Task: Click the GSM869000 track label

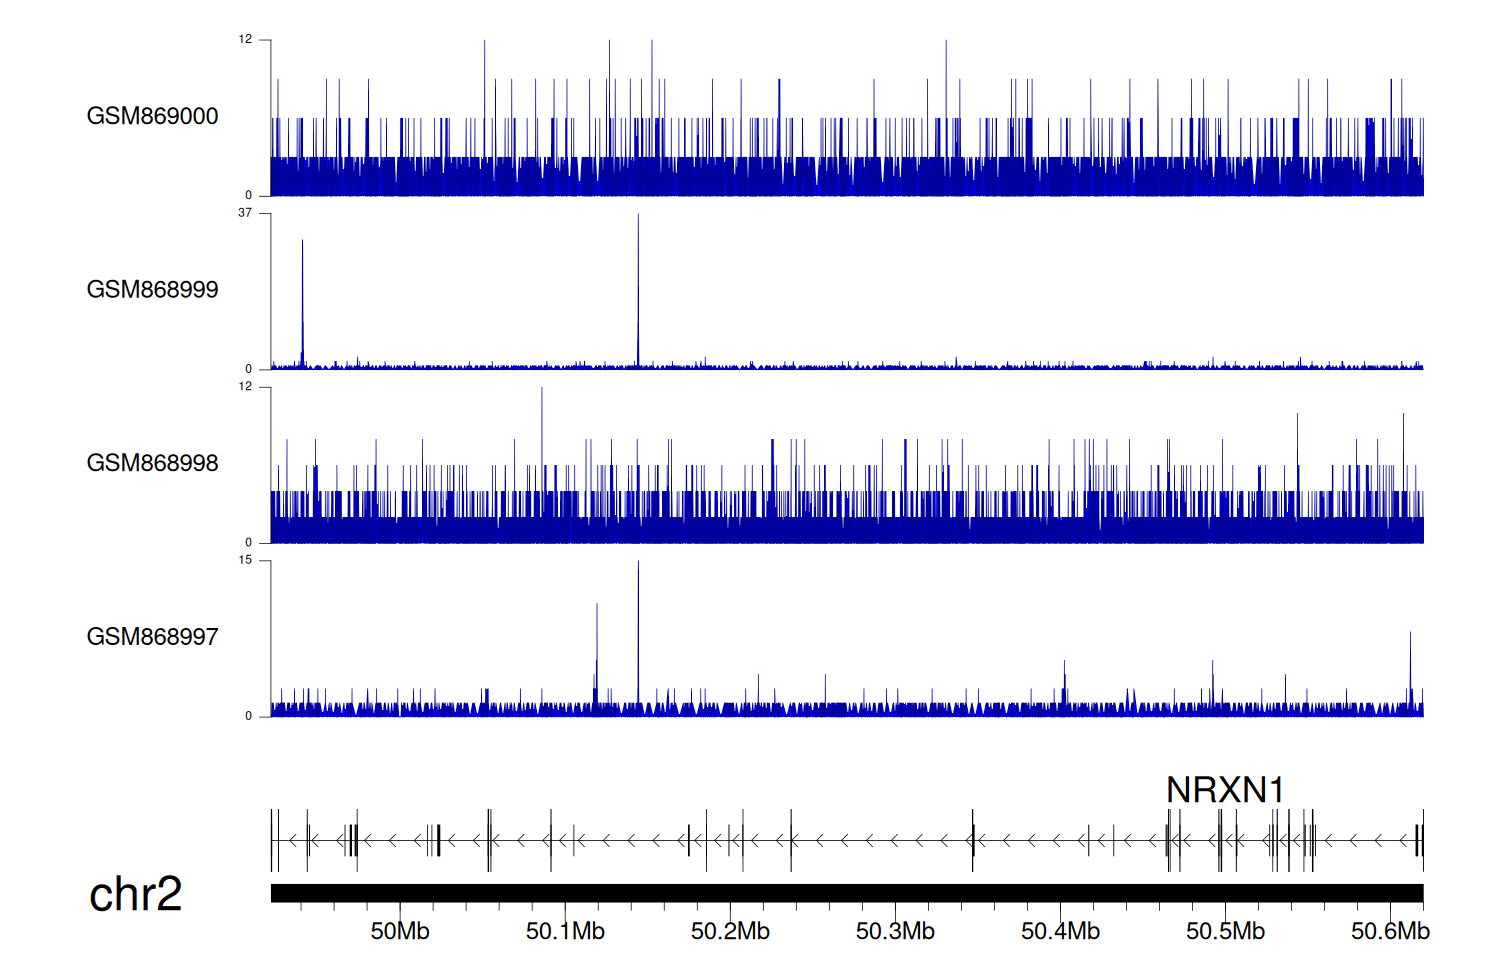Action: pyautogui.click(x=152, y=116)
